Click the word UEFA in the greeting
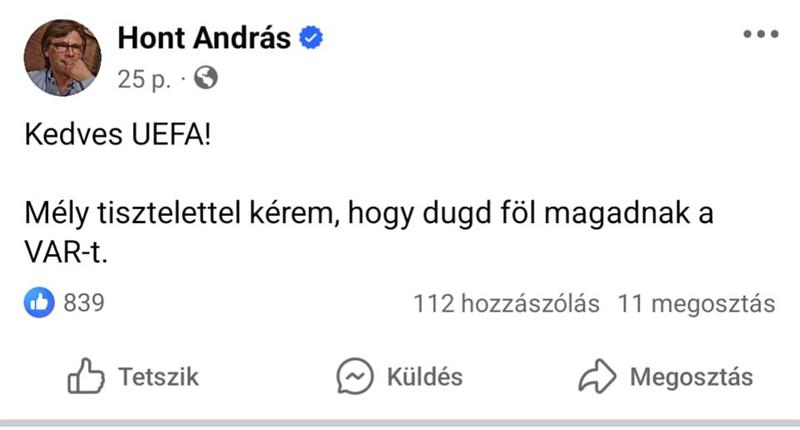 pos(158,137)
